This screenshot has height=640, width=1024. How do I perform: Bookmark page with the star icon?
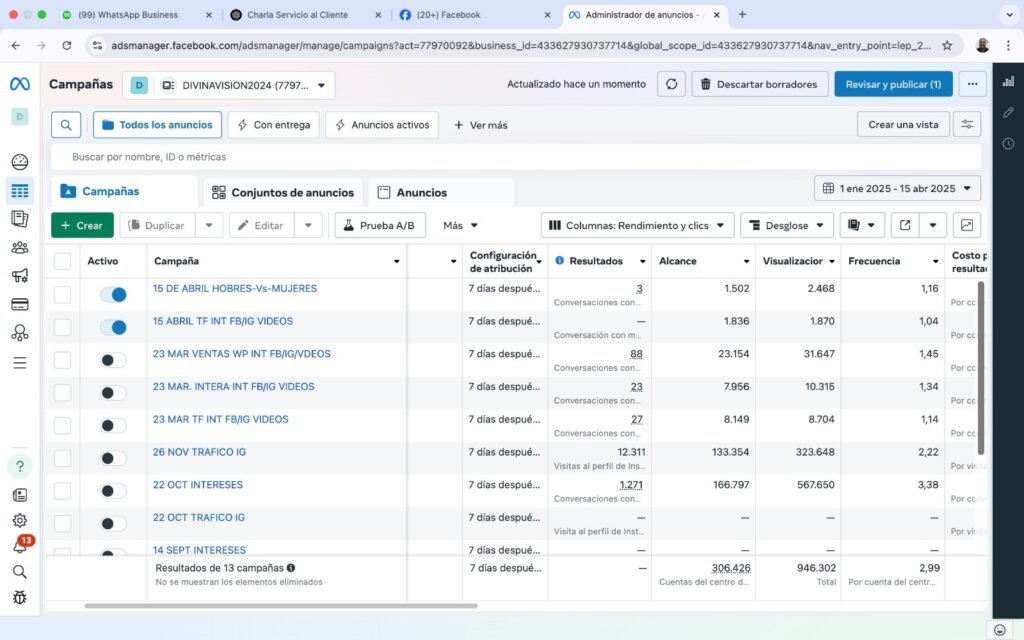tap(947, 45)
